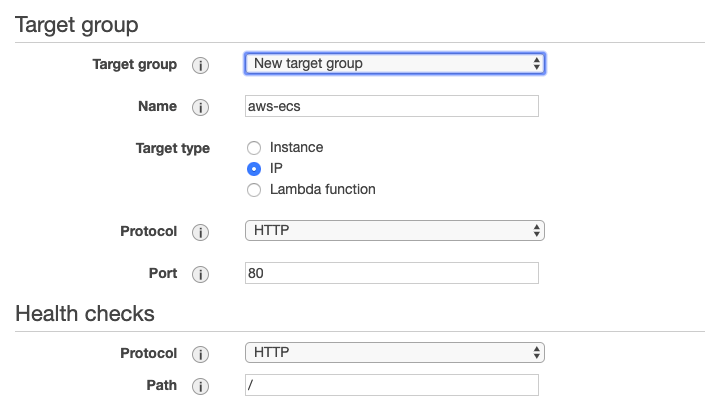The image size is (705, 417).
Task: Choose the IP target type radio button
Action: (254, 169)
